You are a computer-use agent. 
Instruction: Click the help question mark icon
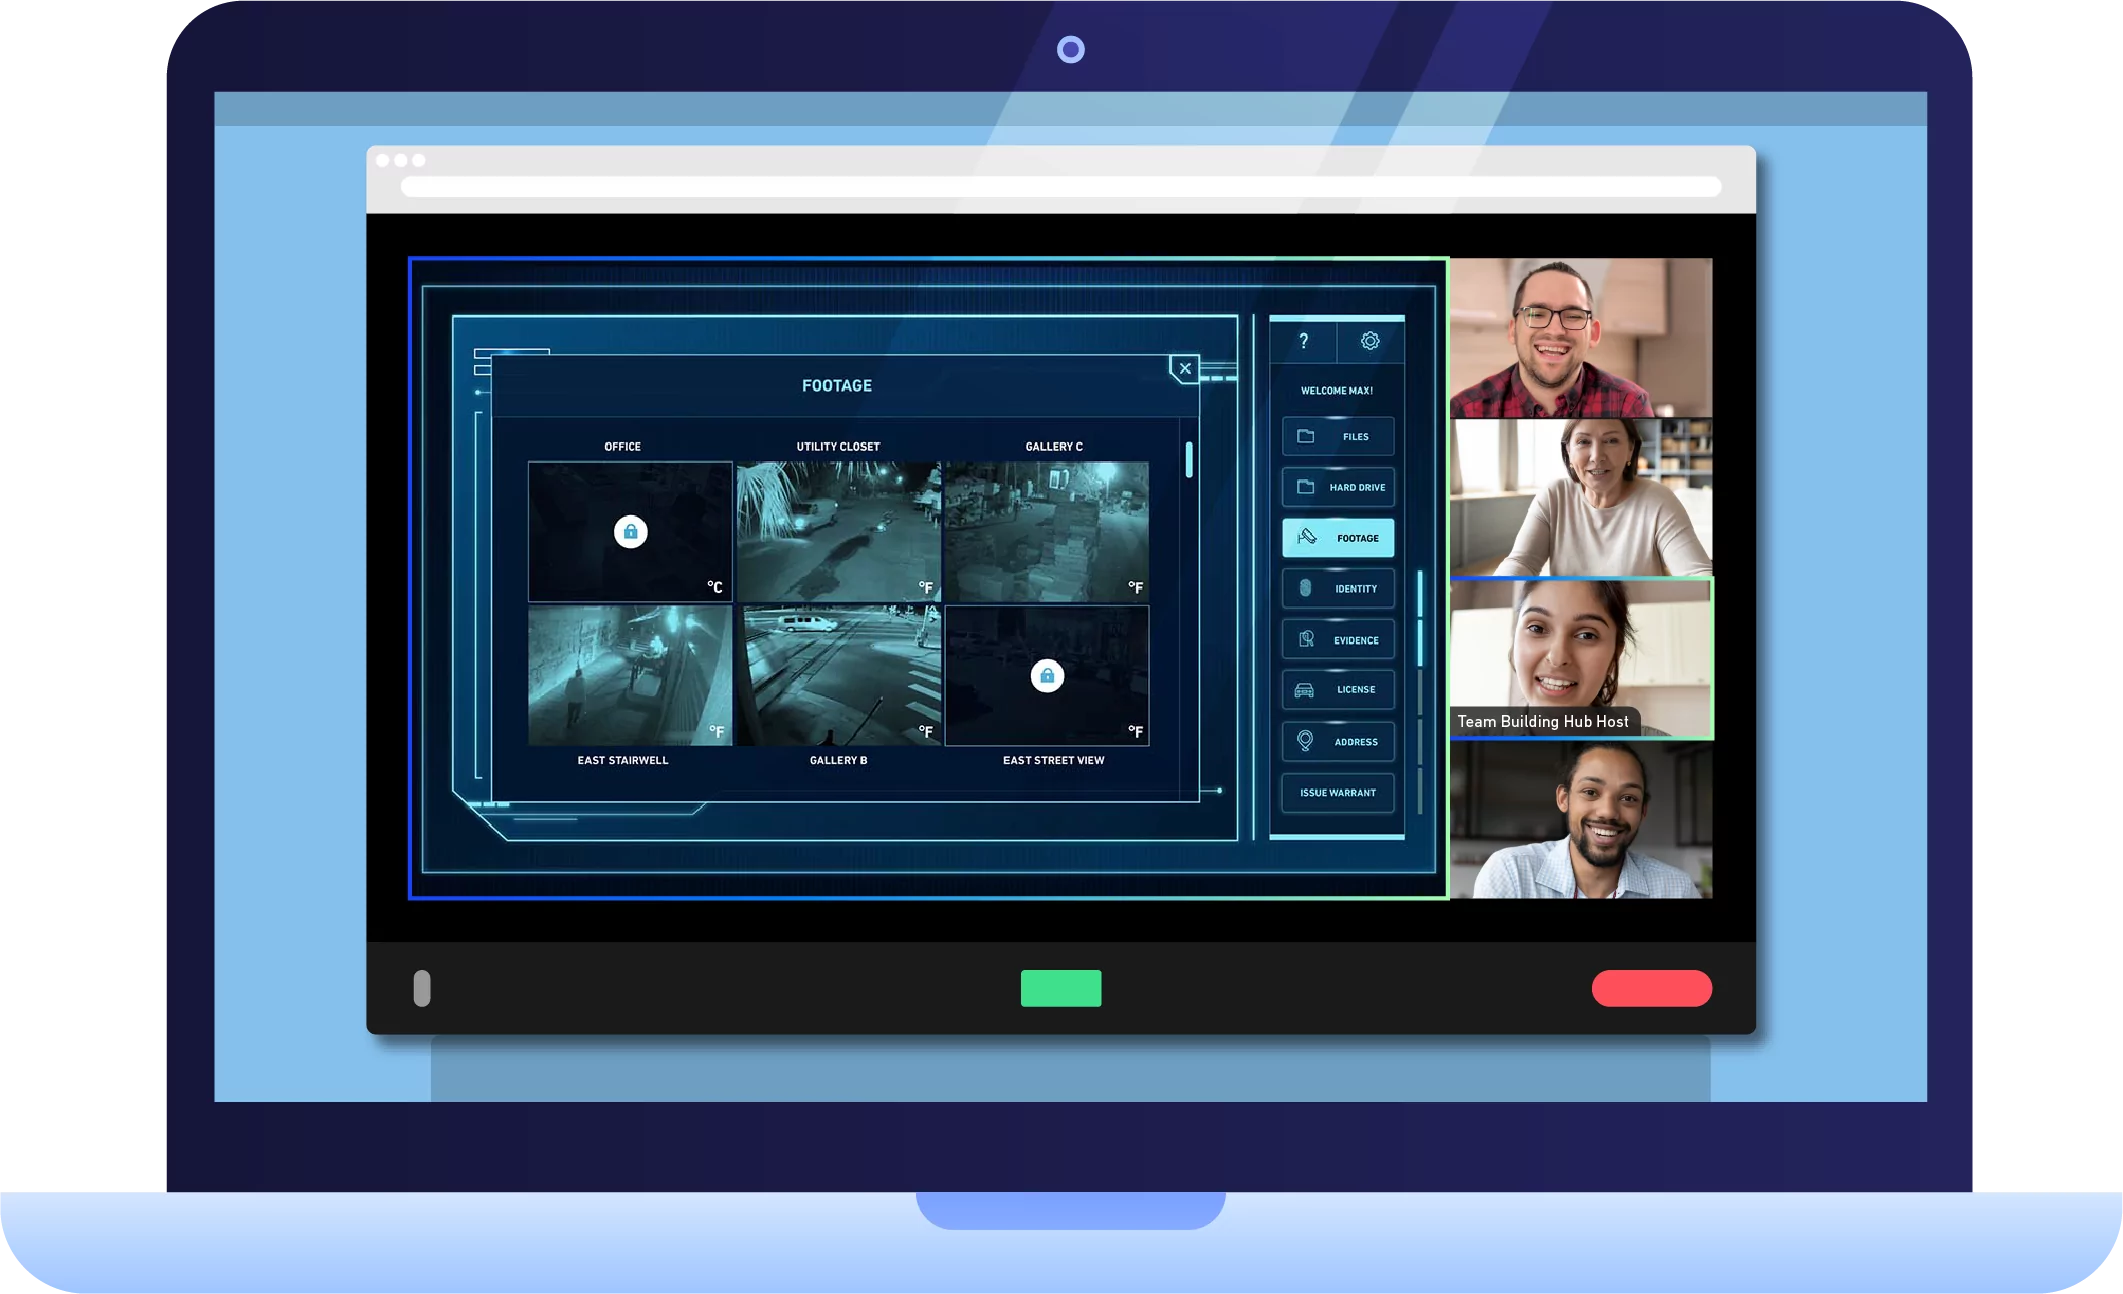click(1303, 338)
